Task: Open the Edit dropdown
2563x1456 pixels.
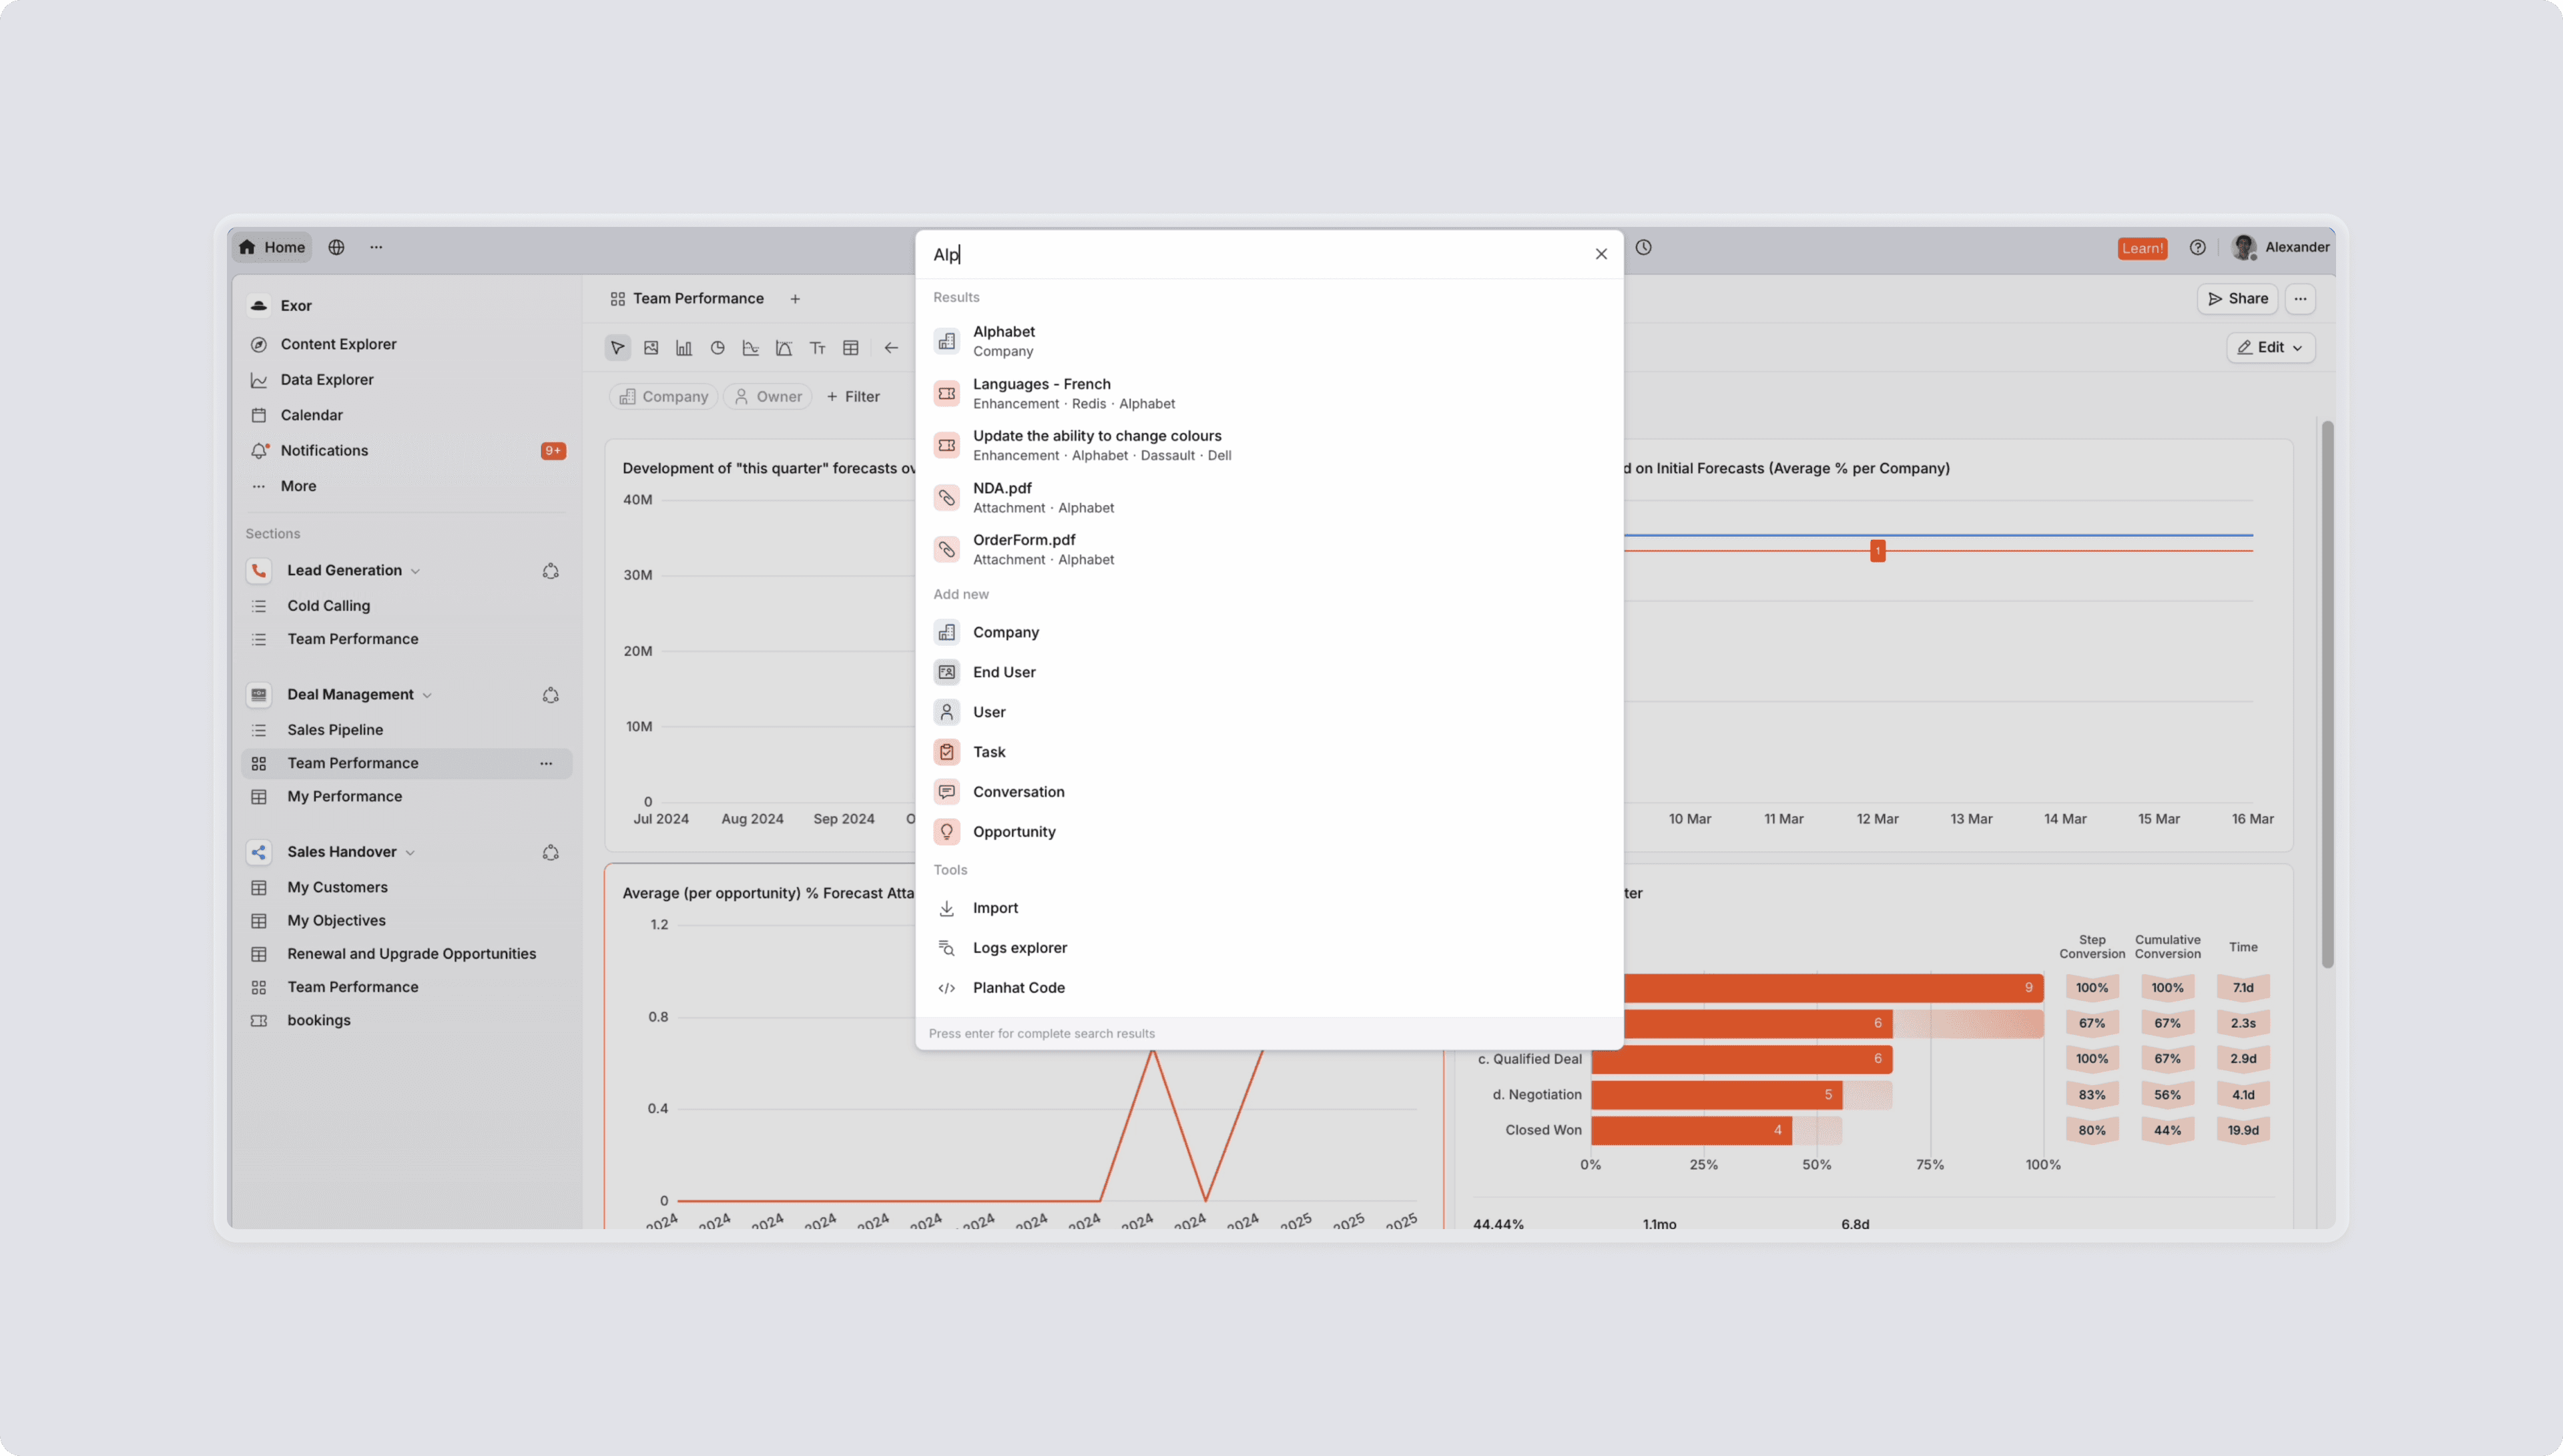Action: (x=2270, y=348)
